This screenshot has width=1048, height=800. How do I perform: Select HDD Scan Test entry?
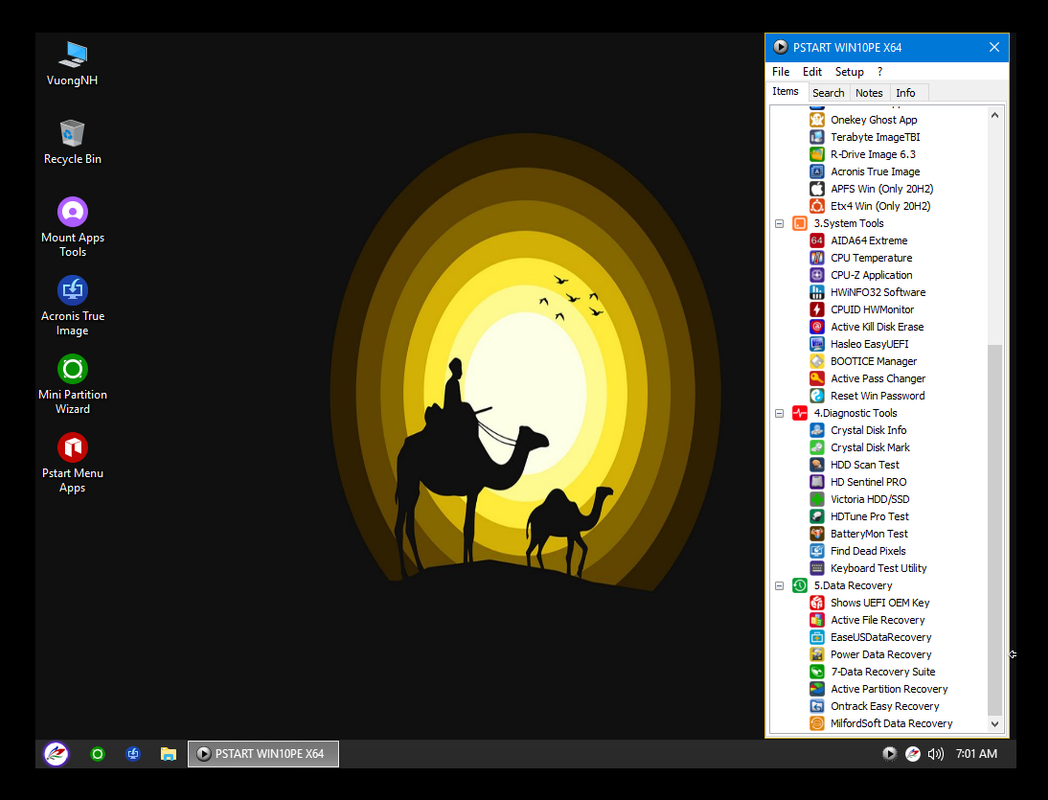click(x=865, y=464)
